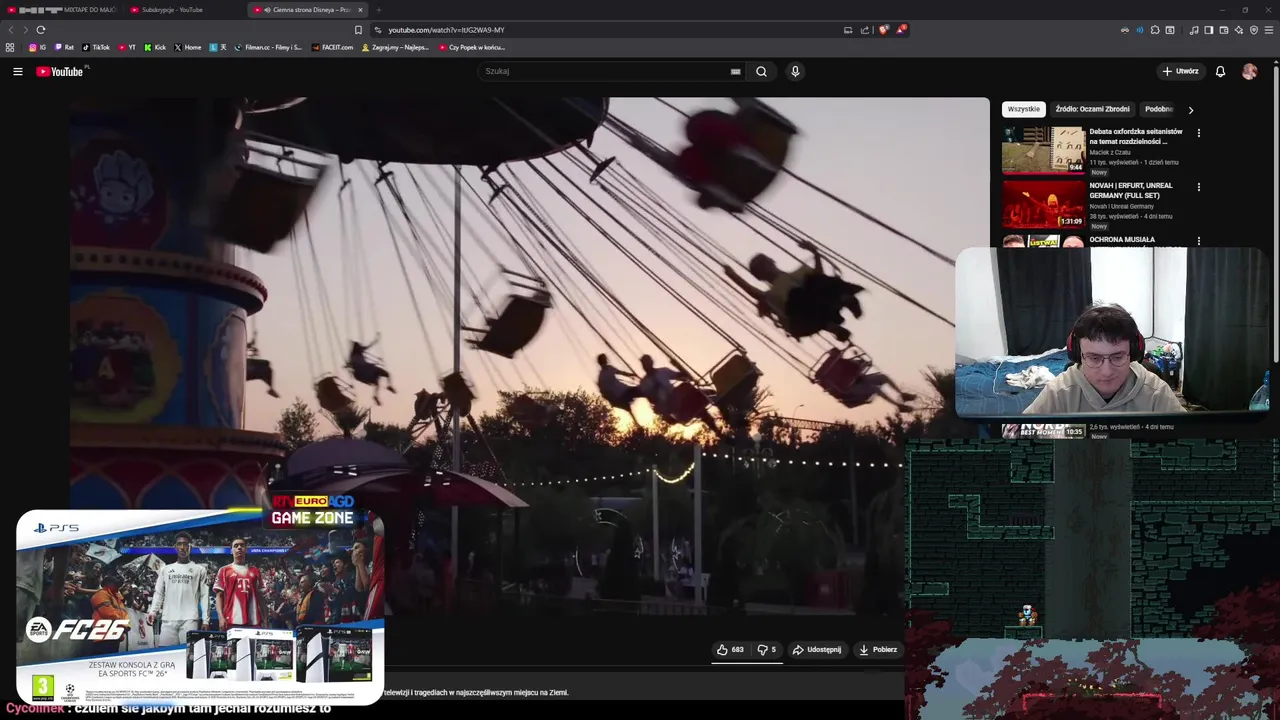This screenshot has width=1280, height=720.
Task: Open the VPN shield icon in toolbar
Action: point(1254,30)
